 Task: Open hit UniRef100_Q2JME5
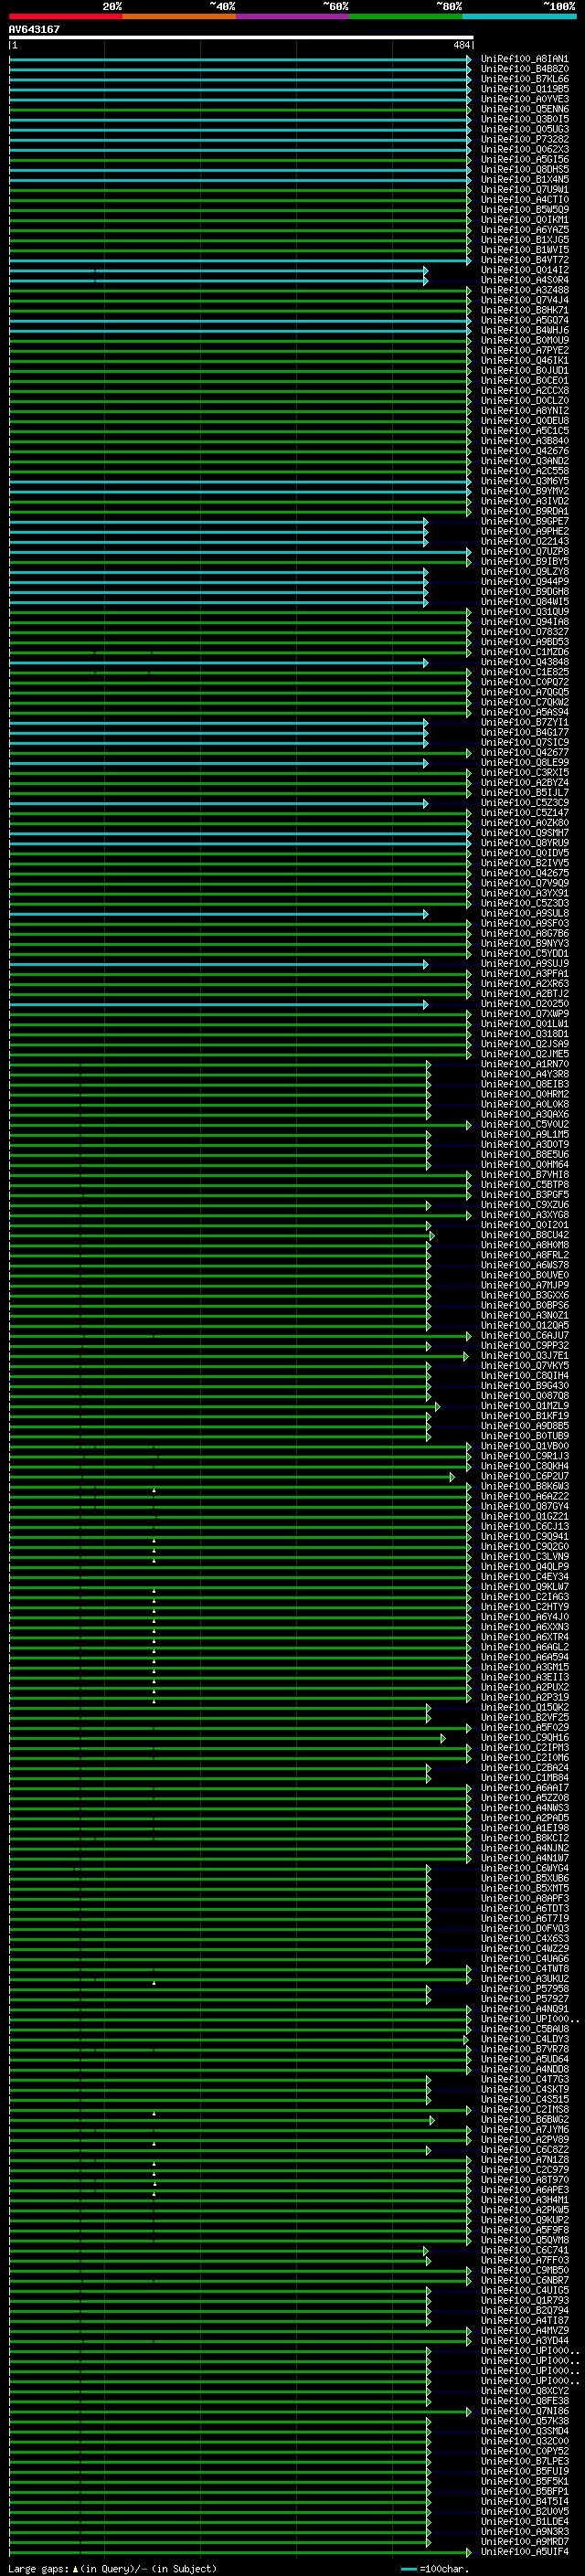[x=524, y=1054]
